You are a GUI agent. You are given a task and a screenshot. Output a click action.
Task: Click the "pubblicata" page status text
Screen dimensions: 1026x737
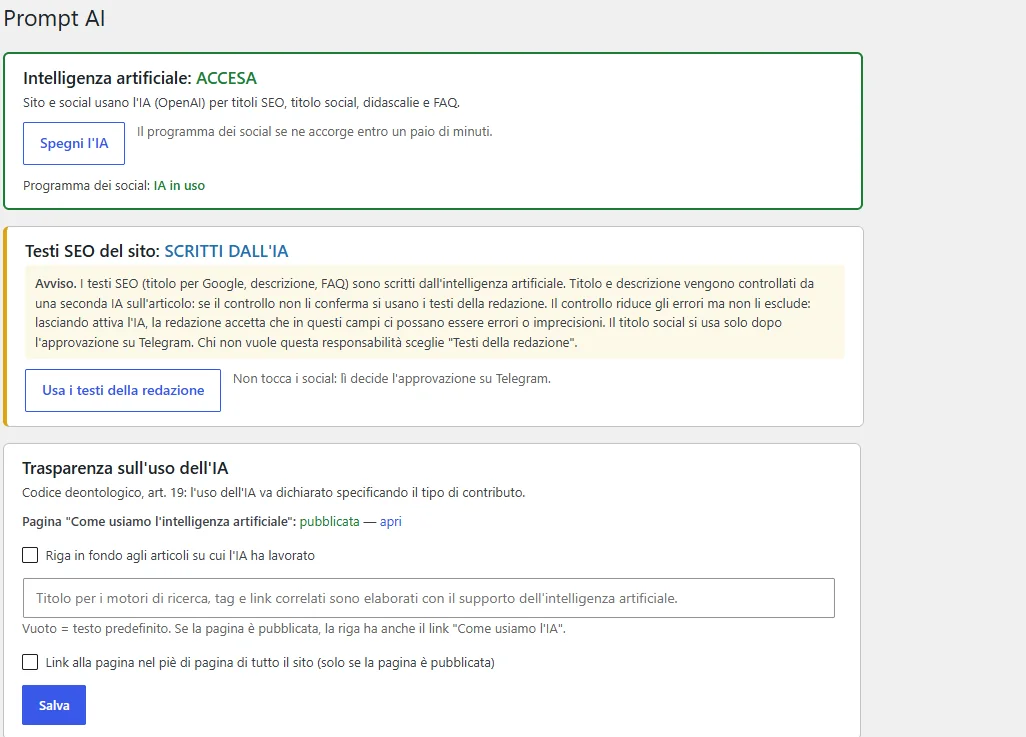pos(330,522)
